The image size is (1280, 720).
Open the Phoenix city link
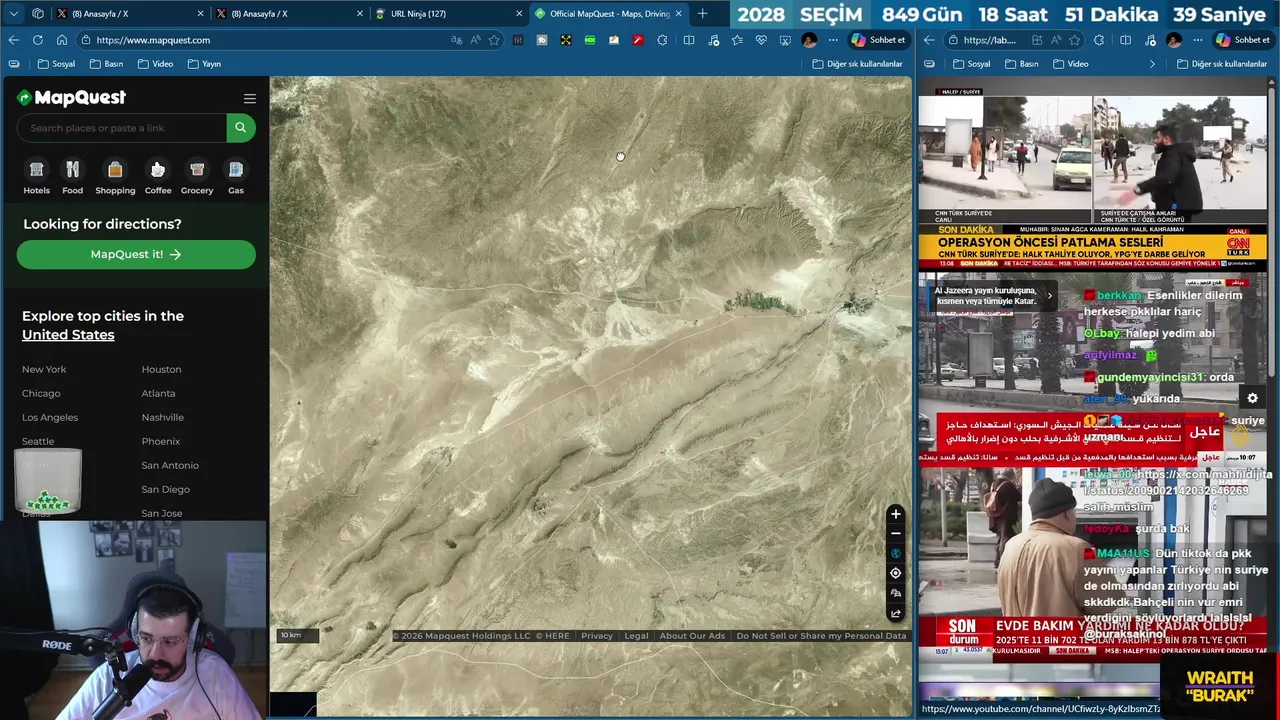[160, 441]
